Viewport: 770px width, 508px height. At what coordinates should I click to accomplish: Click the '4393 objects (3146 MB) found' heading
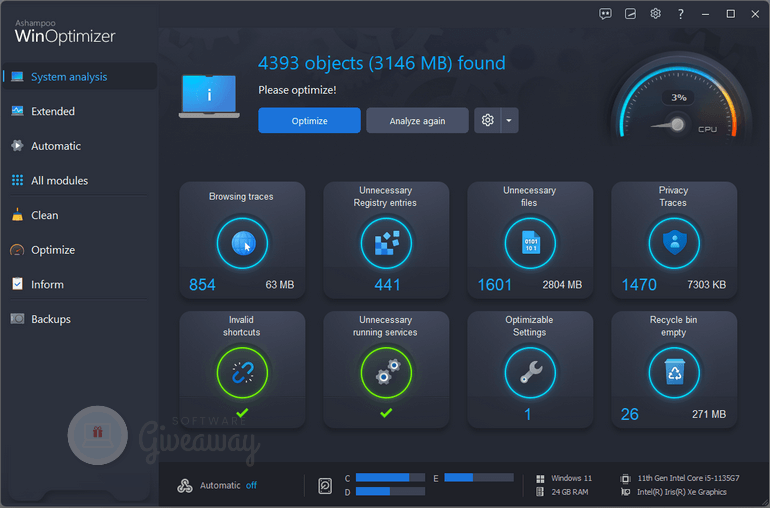382,63
